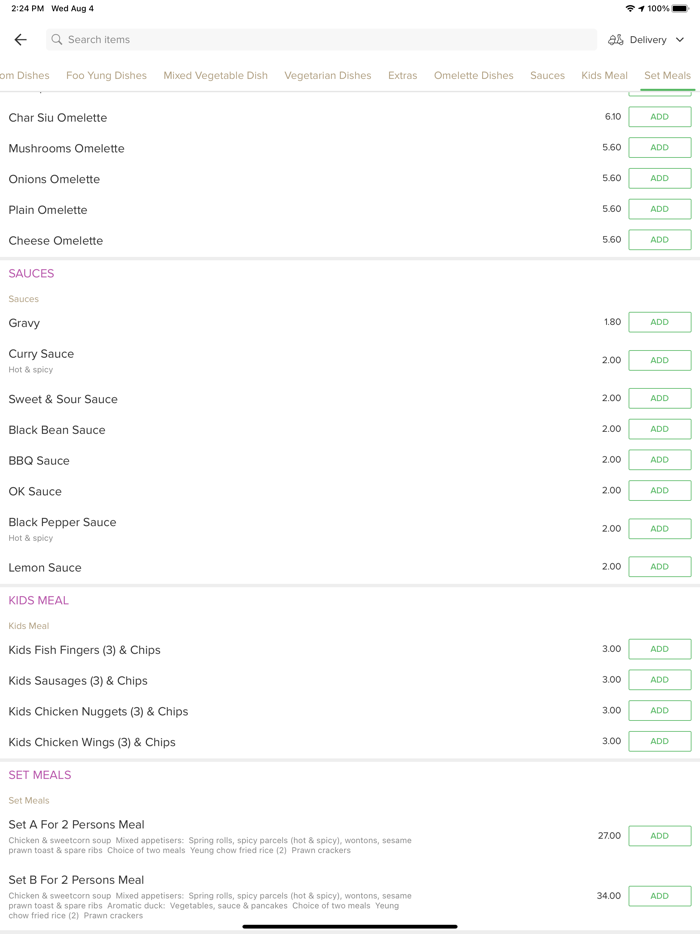Add Char Siu Omelette to order

(659, 117)
